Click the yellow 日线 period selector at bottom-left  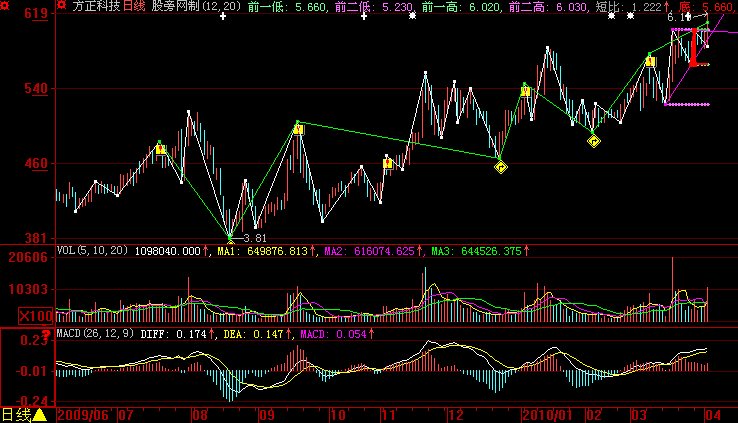click(x=17, y=415)
